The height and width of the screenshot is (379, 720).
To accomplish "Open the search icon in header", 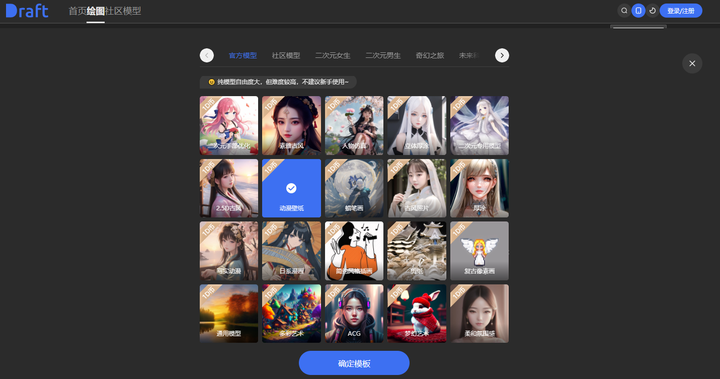I will point(624,11).
